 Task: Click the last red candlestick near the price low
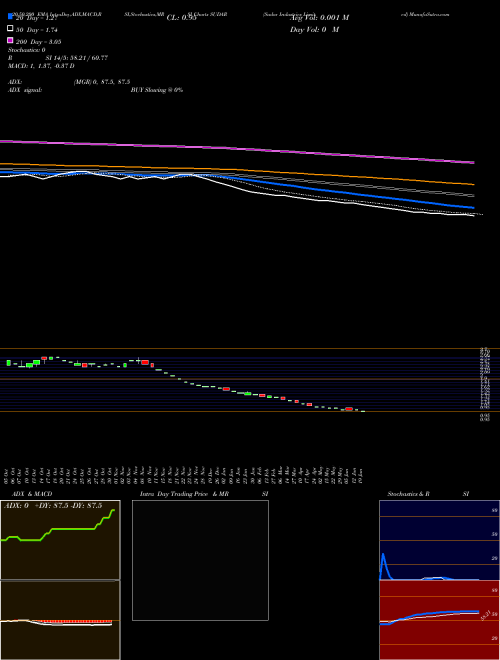(349, 409)
